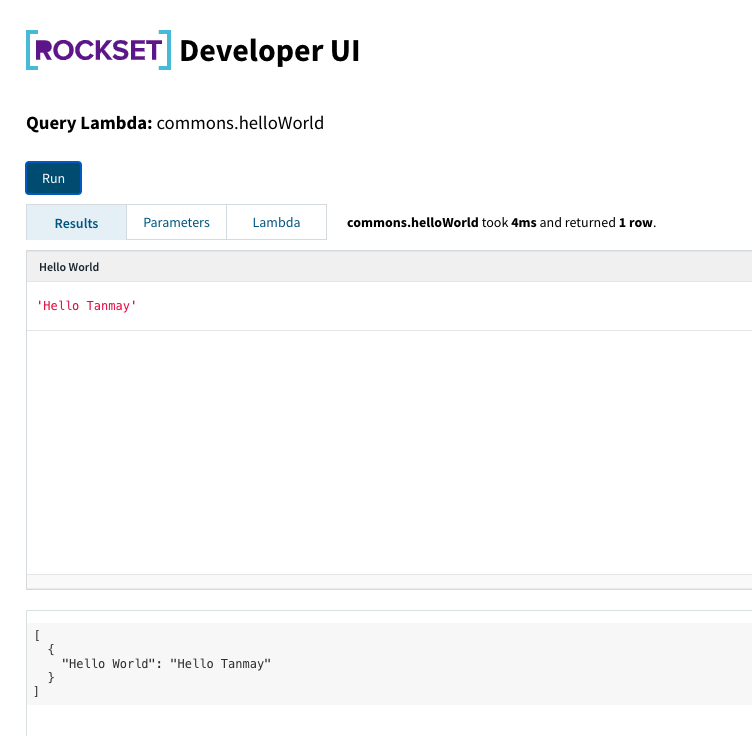The image size is (752, 736).
Task: Run the commons.helloWorld query lambda
Action: pyautogui.click(x=53, y=178)
